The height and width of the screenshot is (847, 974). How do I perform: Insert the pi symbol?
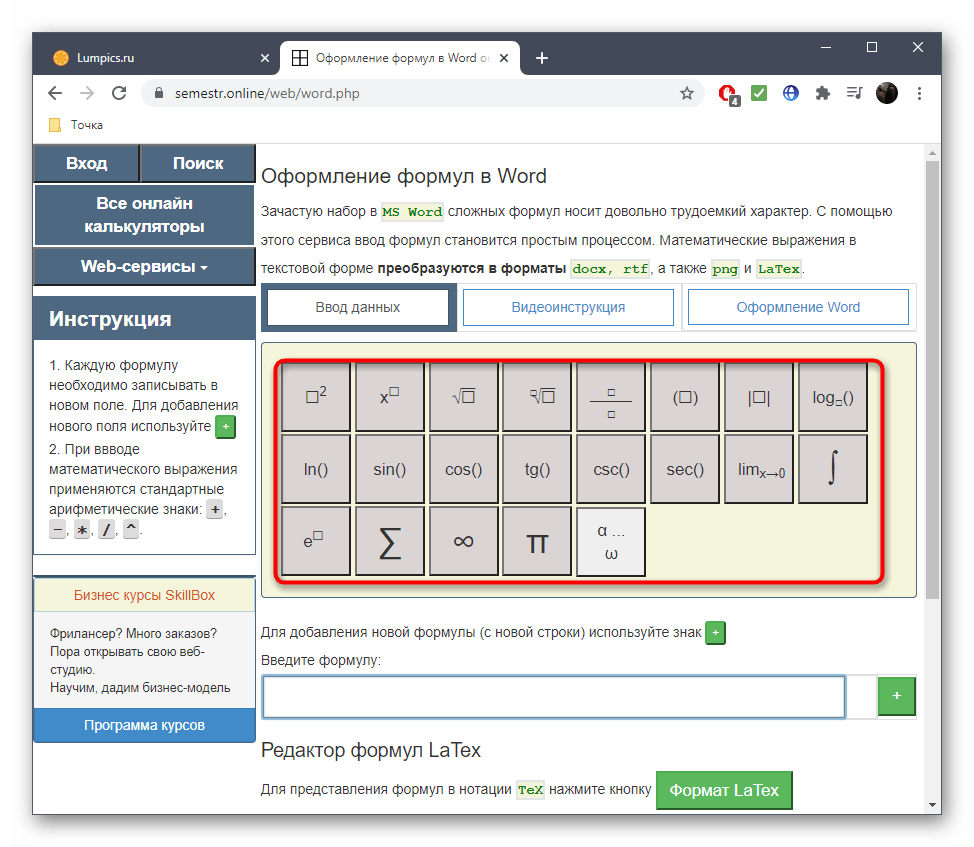537,542
